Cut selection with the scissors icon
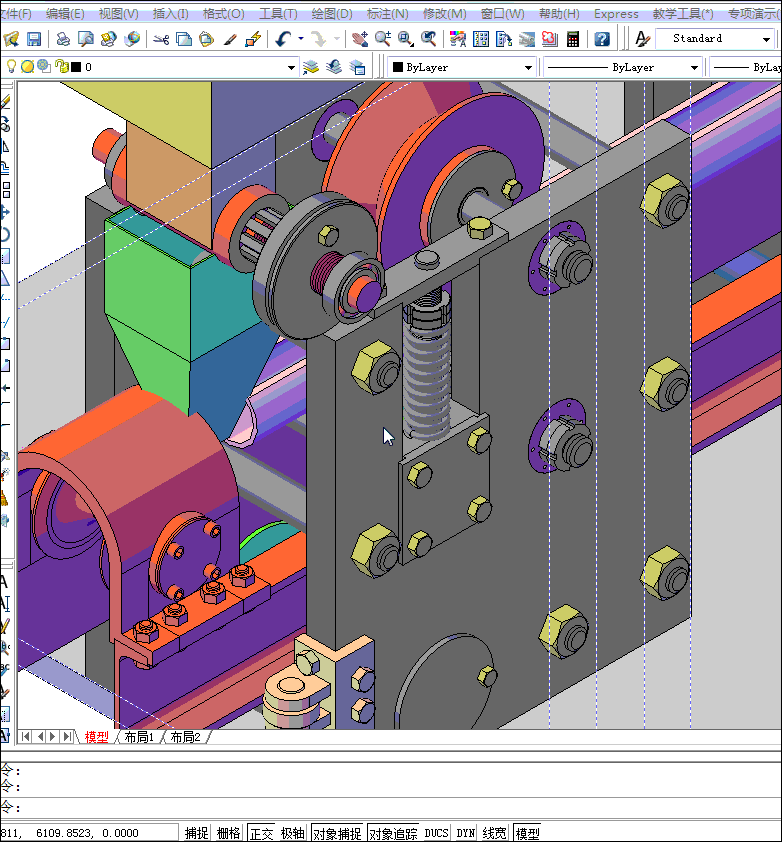This screenshot has height=842, width=782. (x=161, y=39)
